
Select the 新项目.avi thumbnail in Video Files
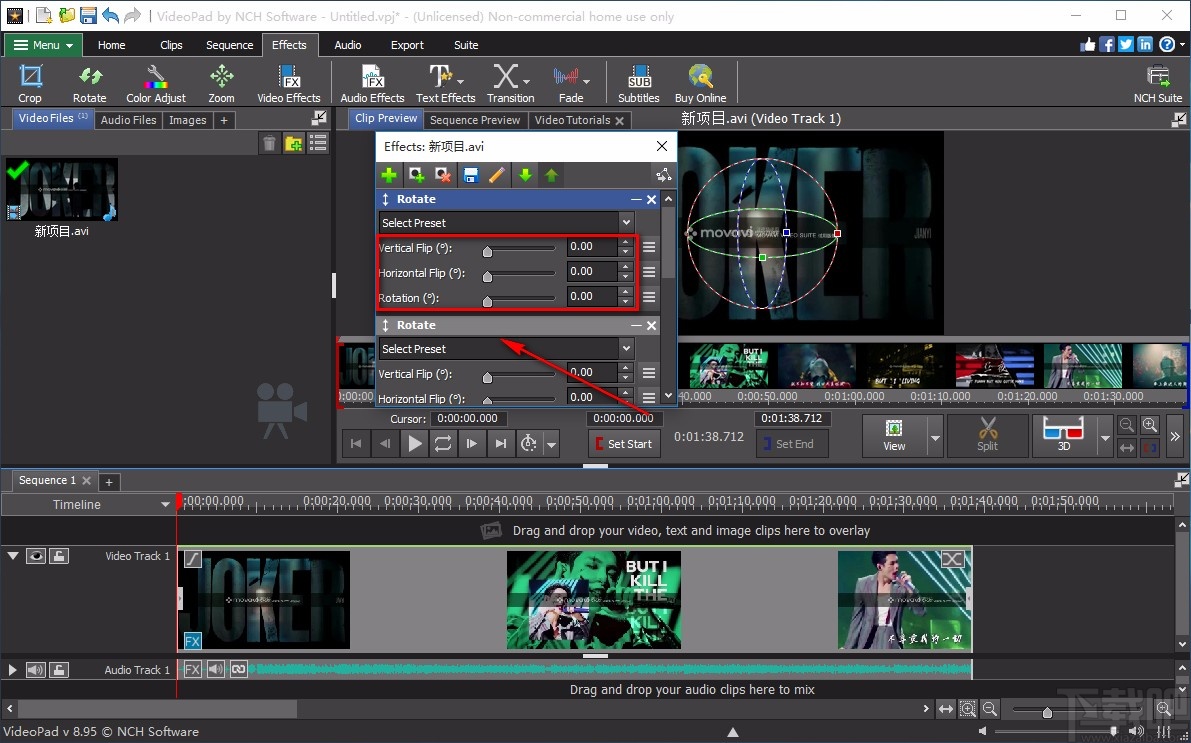(62, 189)
